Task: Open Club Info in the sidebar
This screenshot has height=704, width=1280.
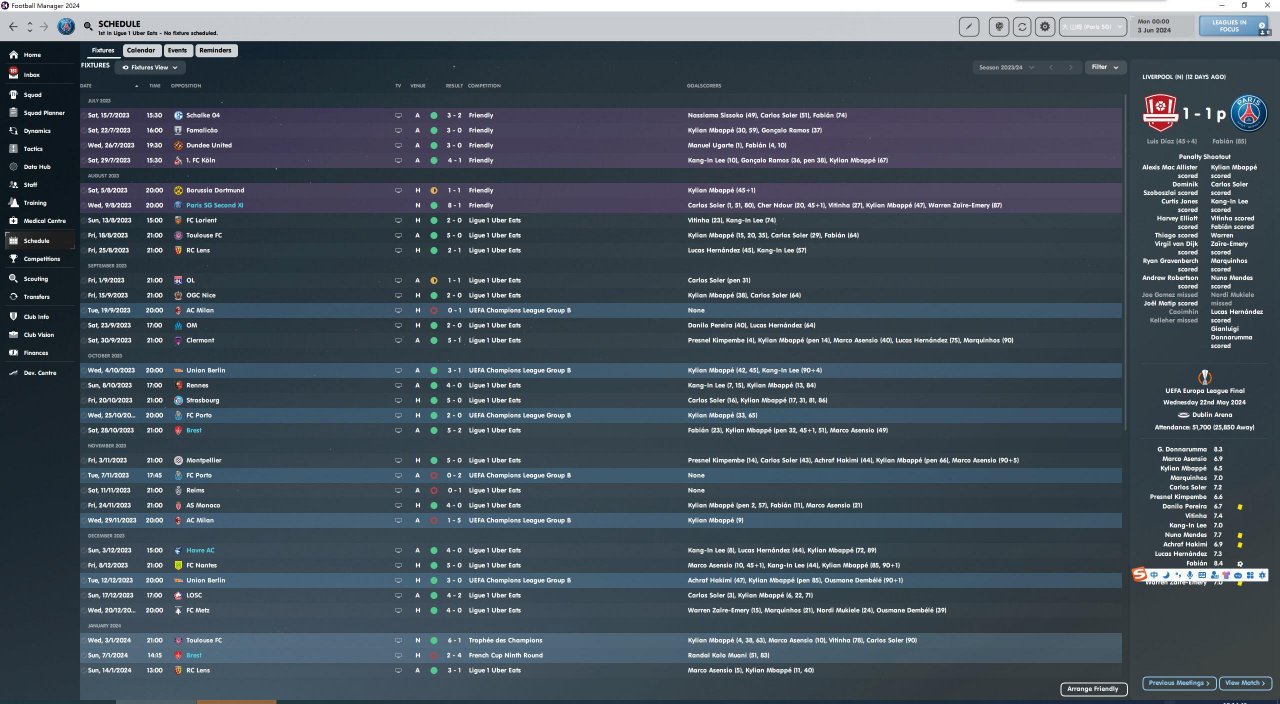Action: tap(36, 317)
